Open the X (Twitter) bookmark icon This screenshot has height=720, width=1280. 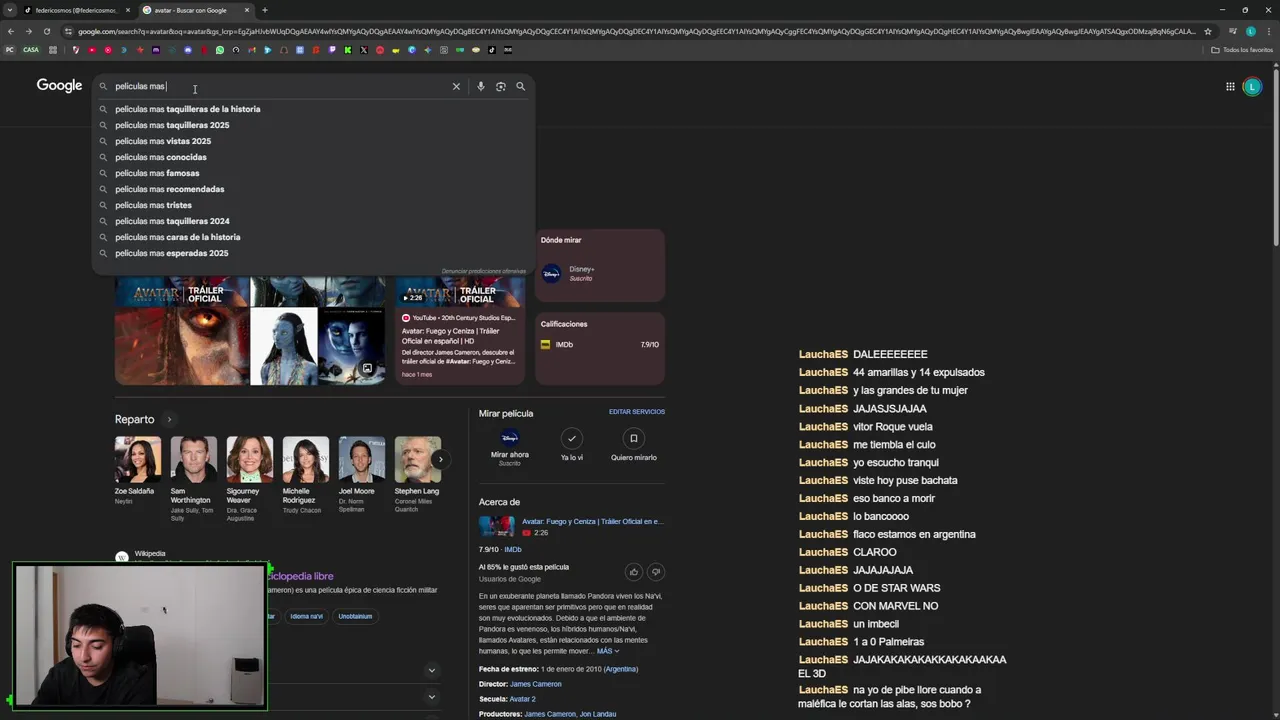point(364,50)
